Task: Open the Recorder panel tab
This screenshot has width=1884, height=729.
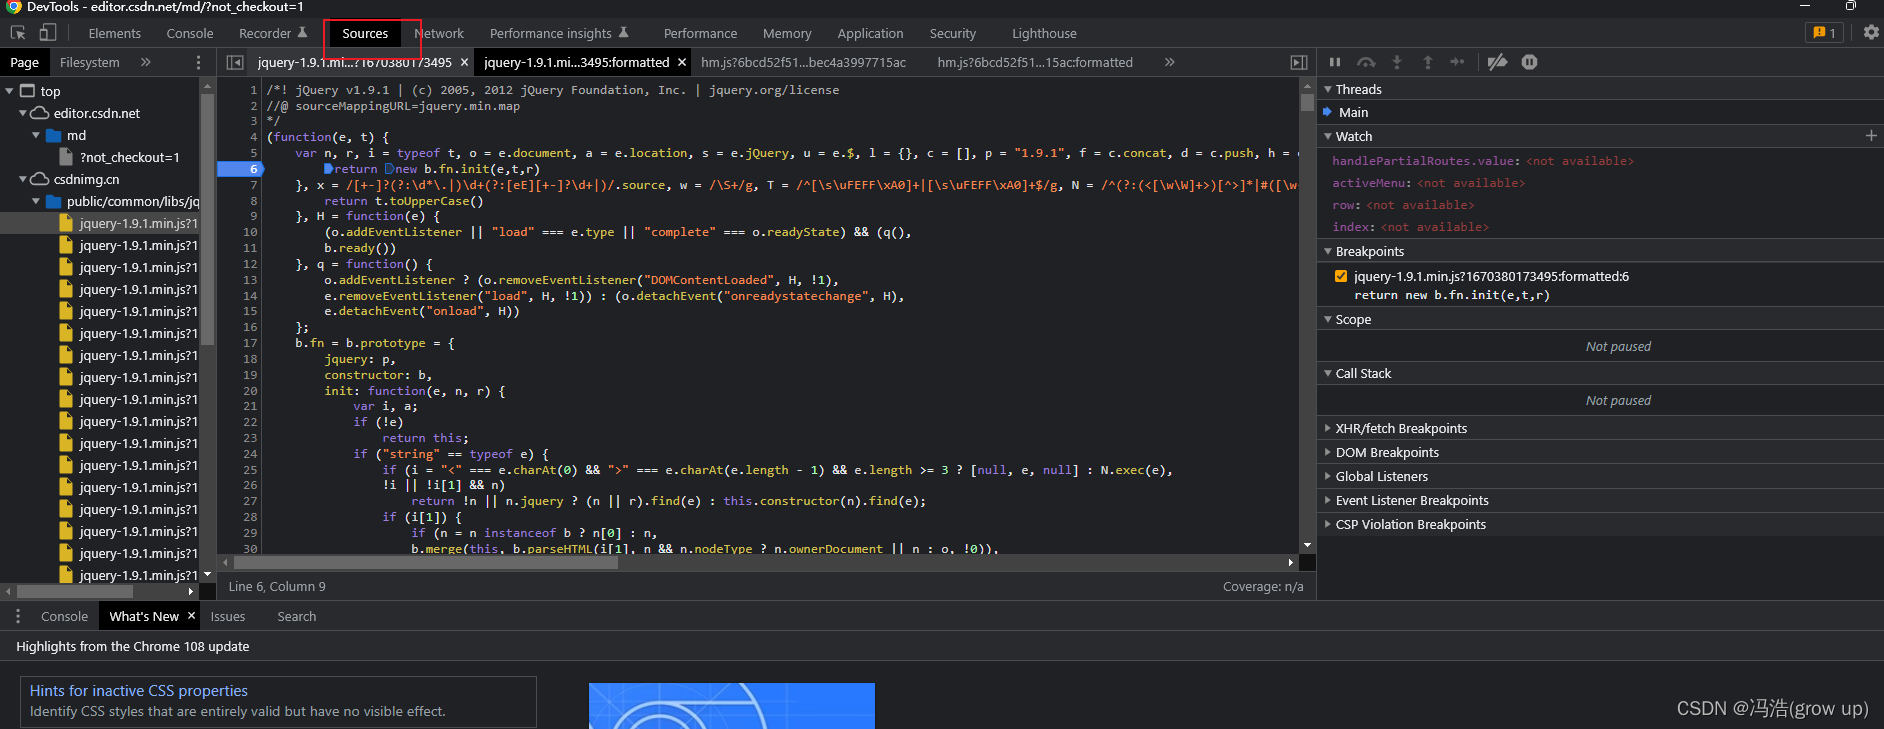Action: coord(273,33)
